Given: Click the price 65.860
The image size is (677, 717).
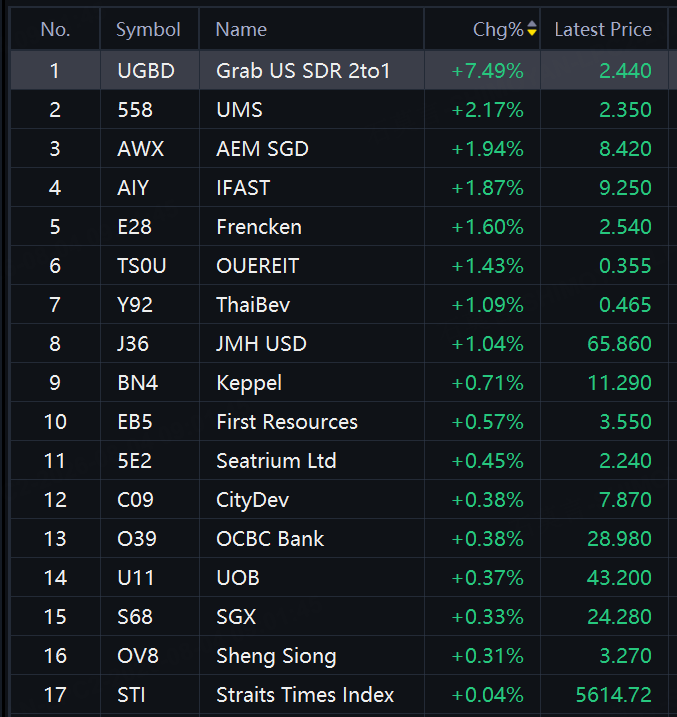Looking at the screenshot, I should [x=619, y=344].
